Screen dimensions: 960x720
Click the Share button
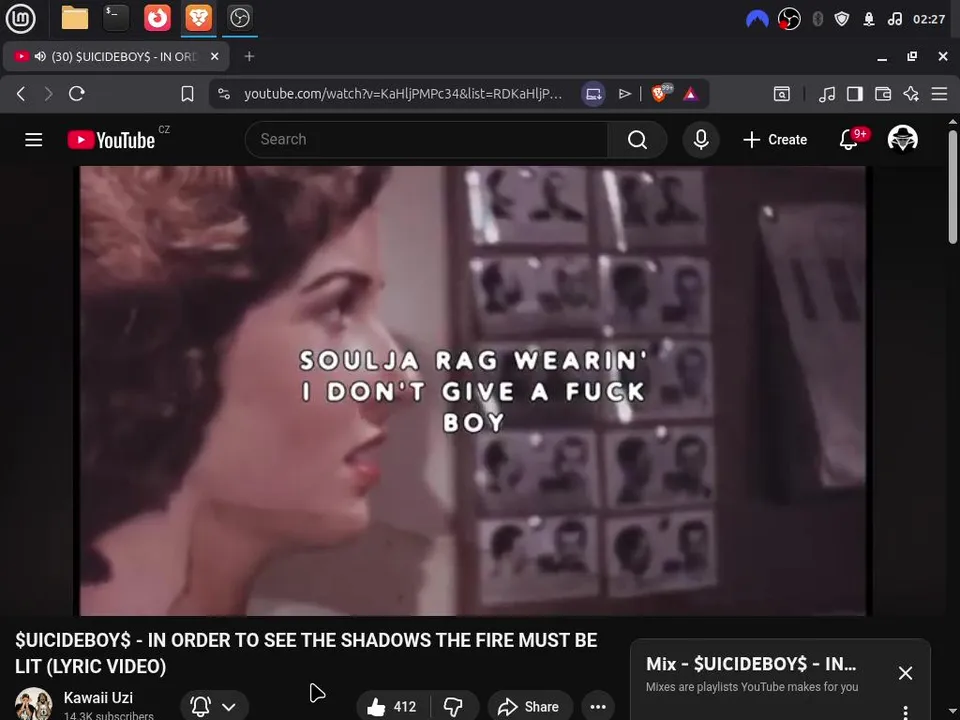530,707
